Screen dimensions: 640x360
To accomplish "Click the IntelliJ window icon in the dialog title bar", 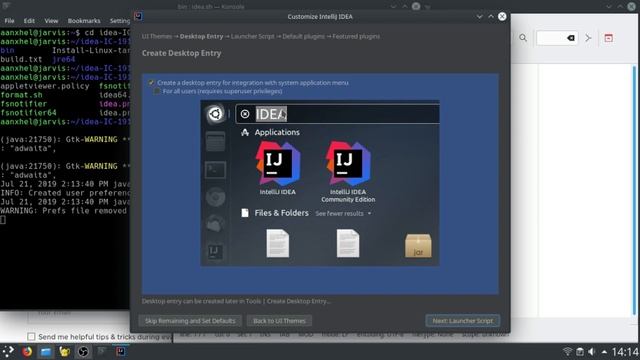I will click(138, 16).
